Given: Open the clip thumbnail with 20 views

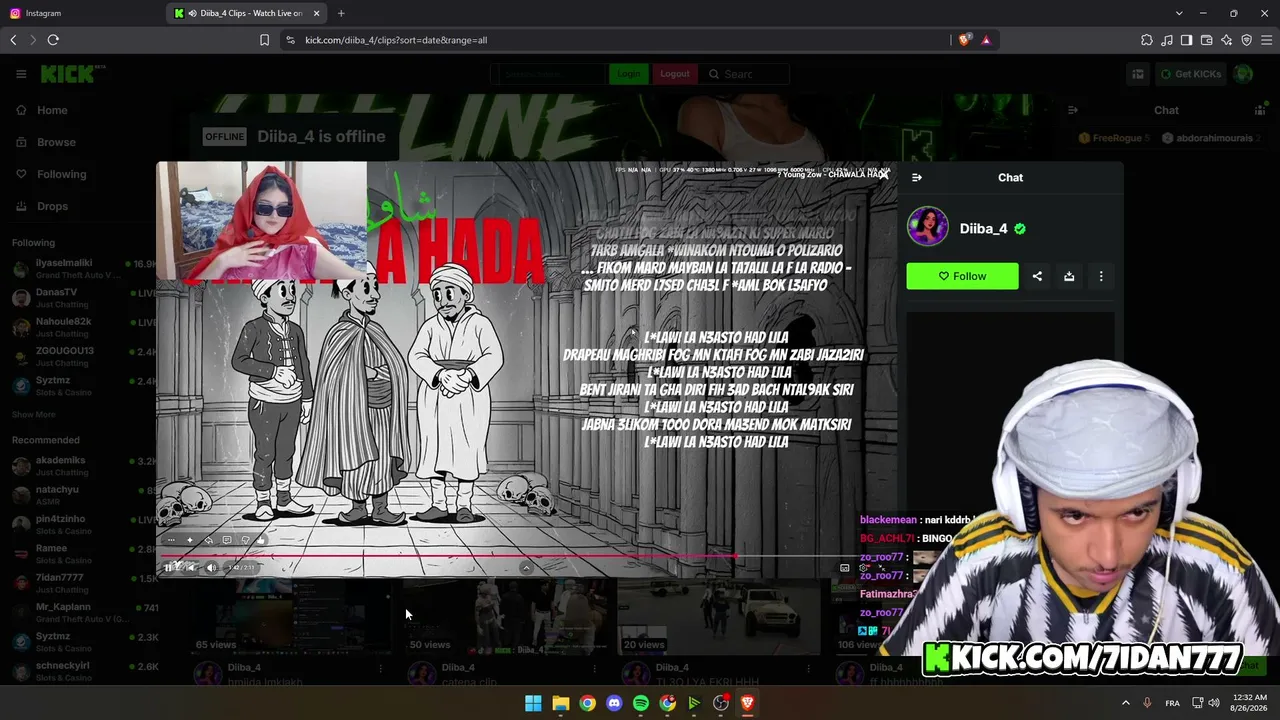Looking at the screenshot, I should click(x=718, y=619).
